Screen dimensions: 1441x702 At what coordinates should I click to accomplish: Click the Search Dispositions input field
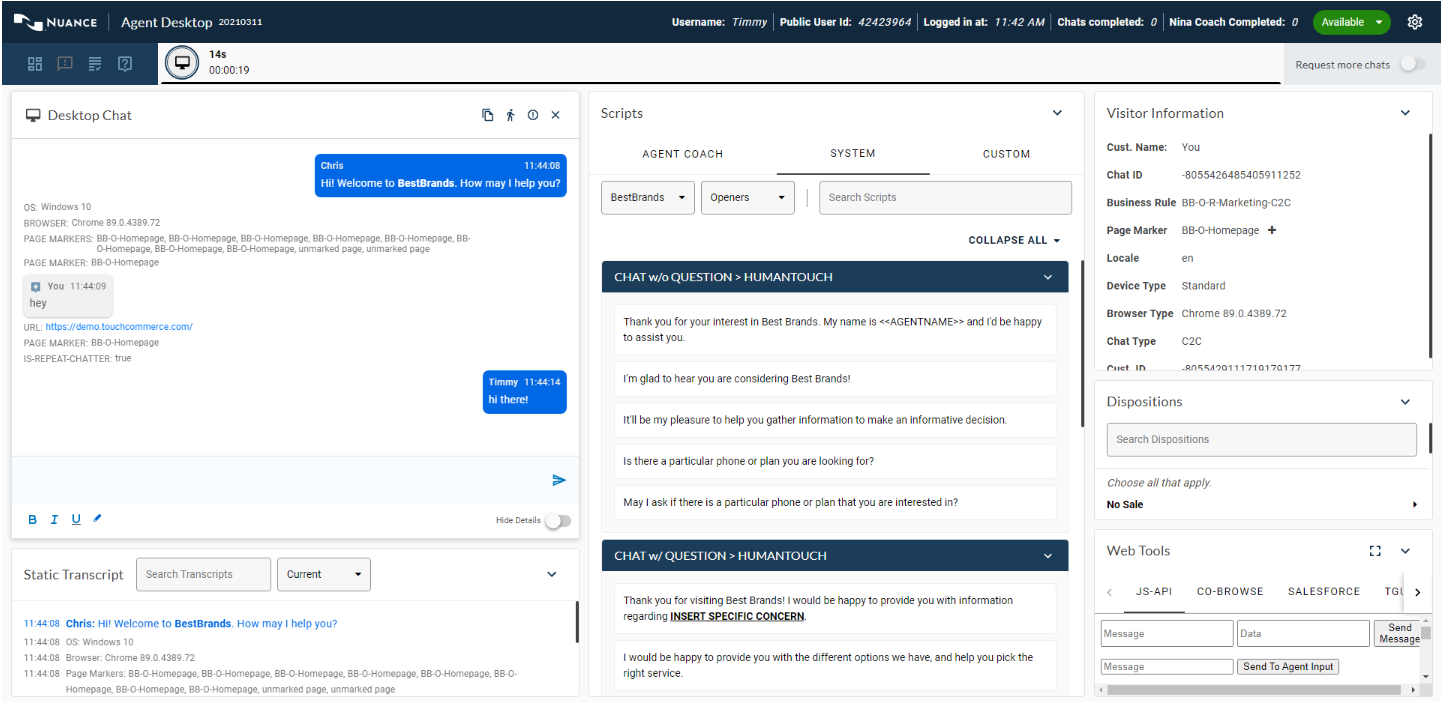(x=1261, y=439)
